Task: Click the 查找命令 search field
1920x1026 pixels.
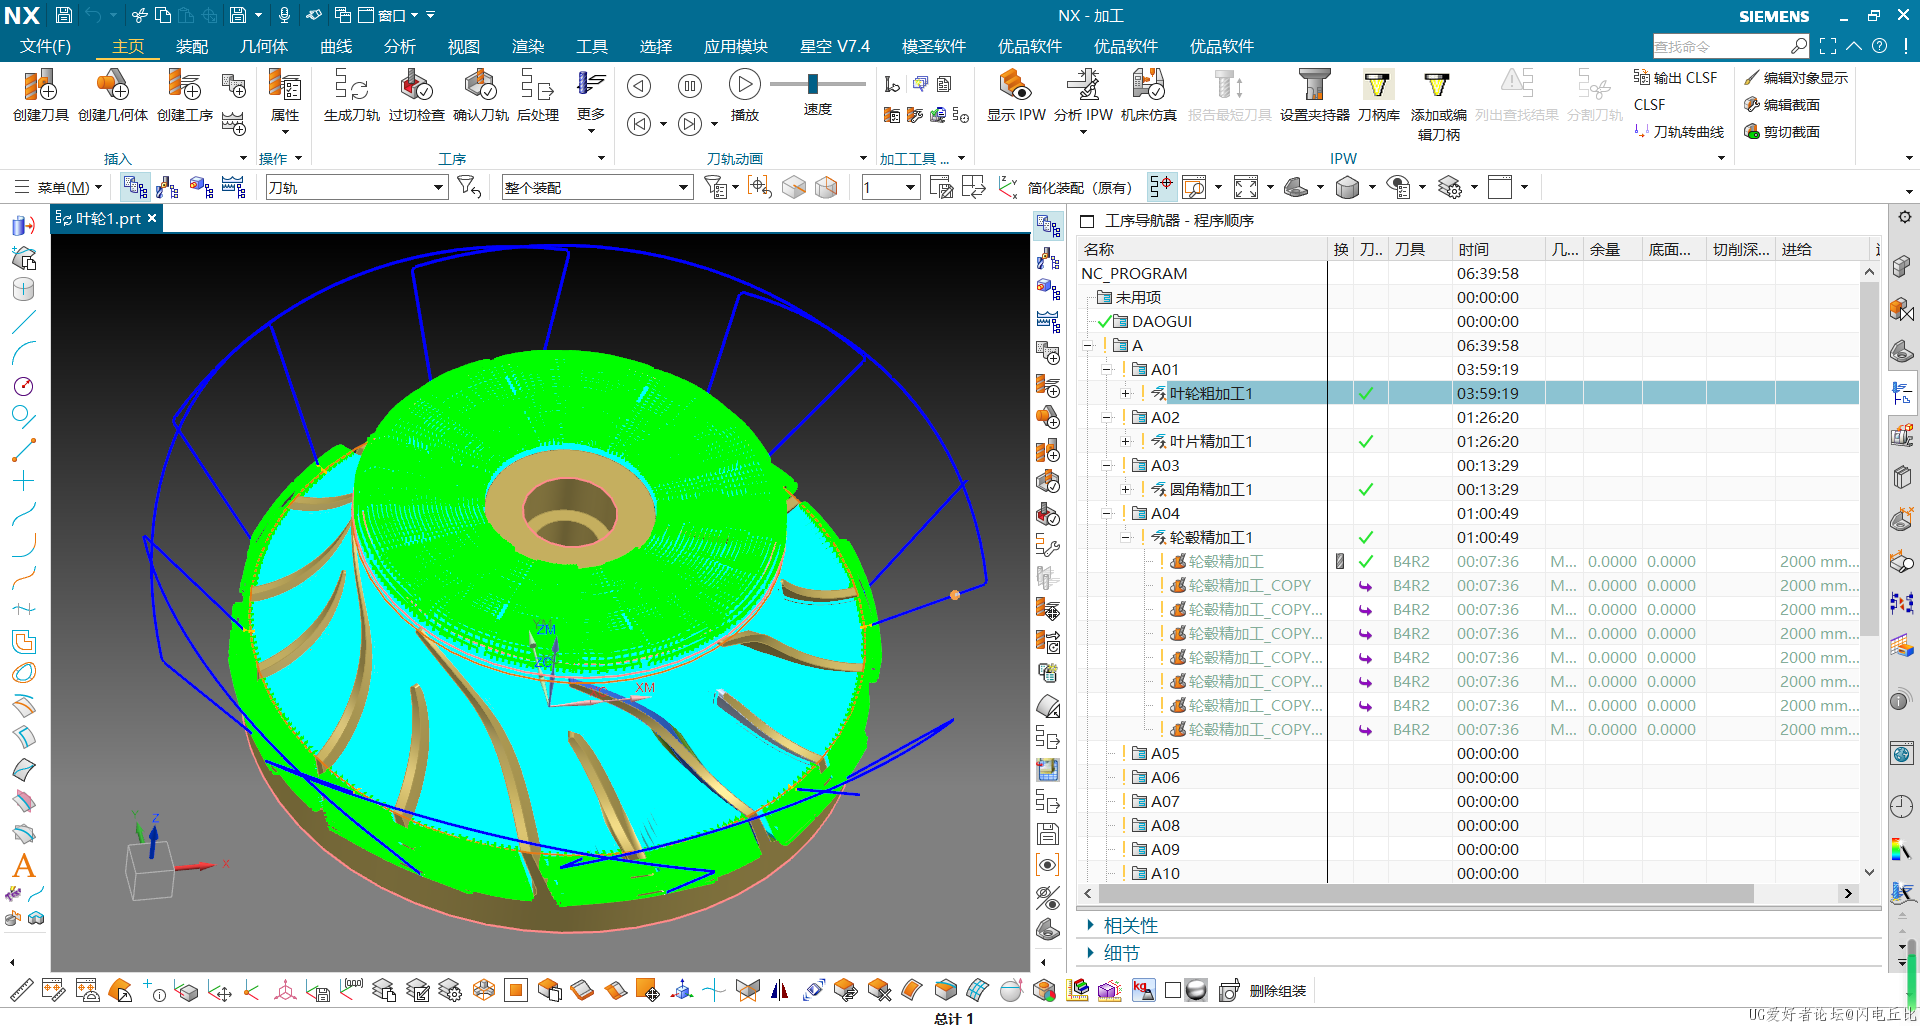Action: point(1731,46)
